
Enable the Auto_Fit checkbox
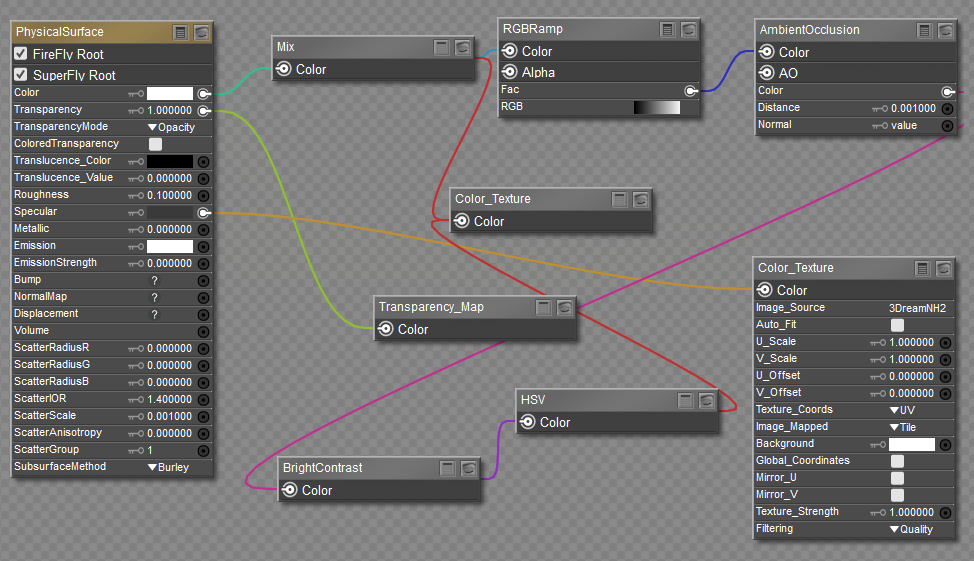coord(897,325)
